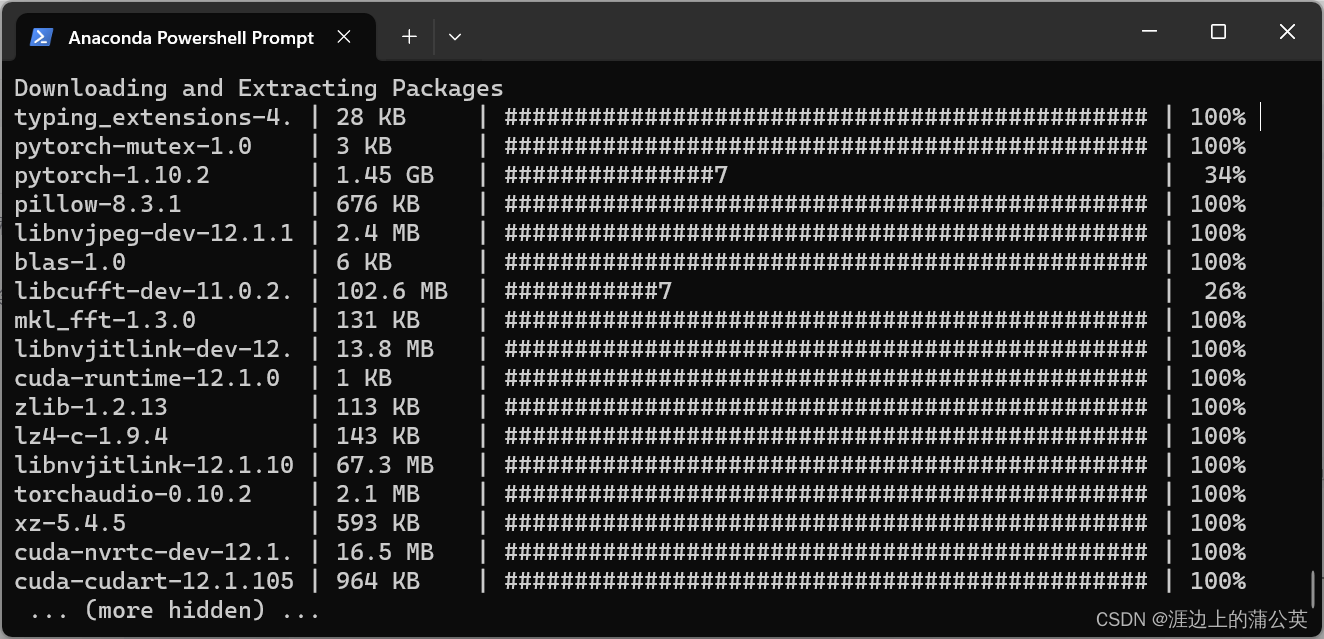Screen dimensions: 1324x639
Task: Click the mkl_fft-1.3.0 line
Action: click(100, 320)
